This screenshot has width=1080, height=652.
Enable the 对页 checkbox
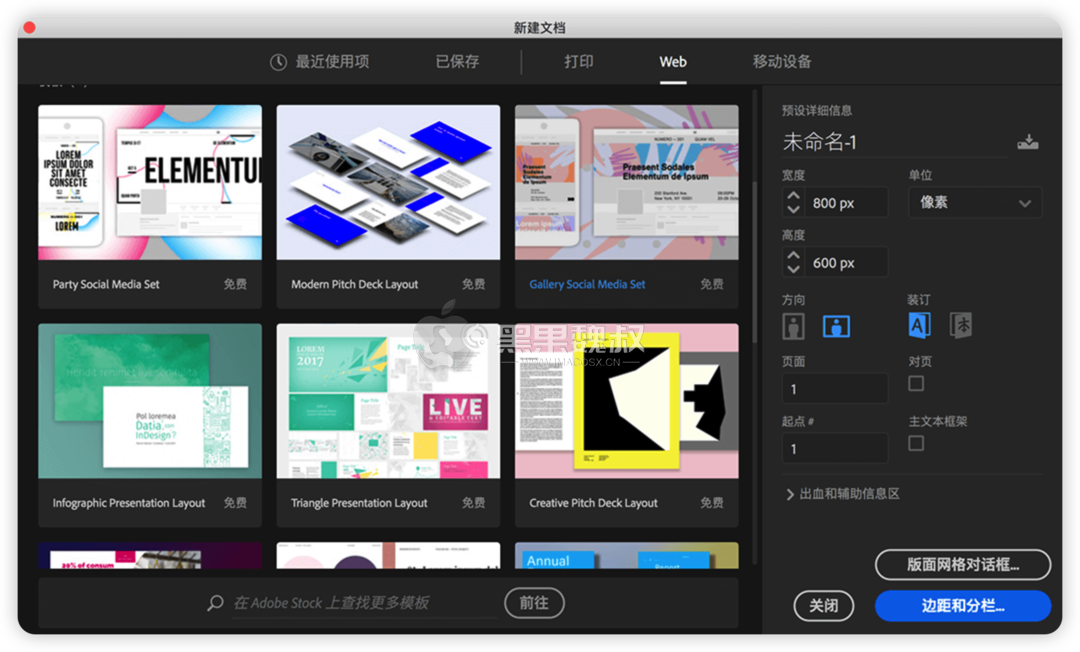point(916,382)
